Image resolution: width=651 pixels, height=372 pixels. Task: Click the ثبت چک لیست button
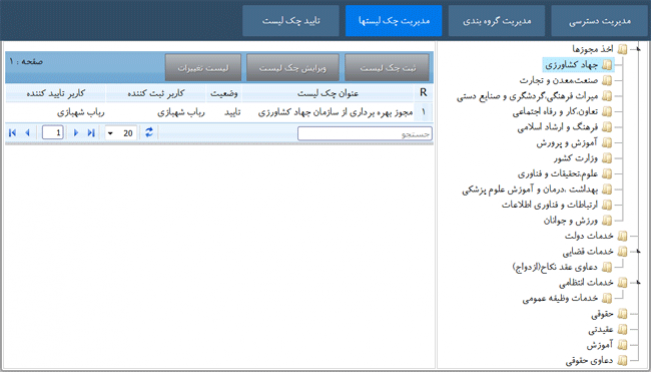tap(387, 67)
